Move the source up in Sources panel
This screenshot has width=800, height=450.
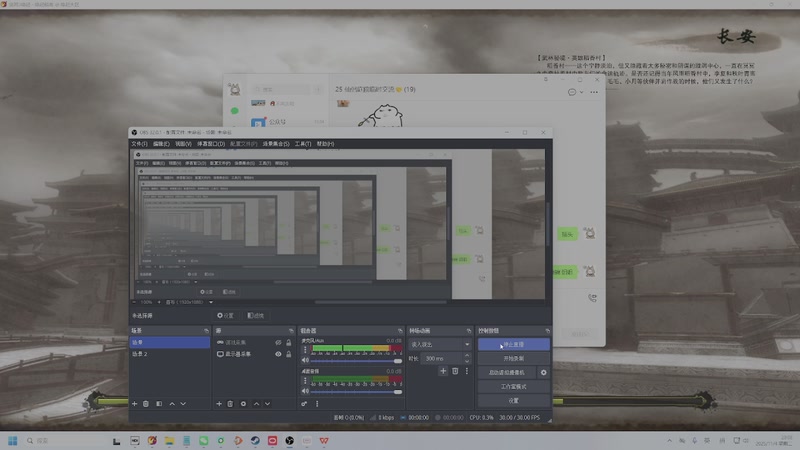[x=256, y=404]
